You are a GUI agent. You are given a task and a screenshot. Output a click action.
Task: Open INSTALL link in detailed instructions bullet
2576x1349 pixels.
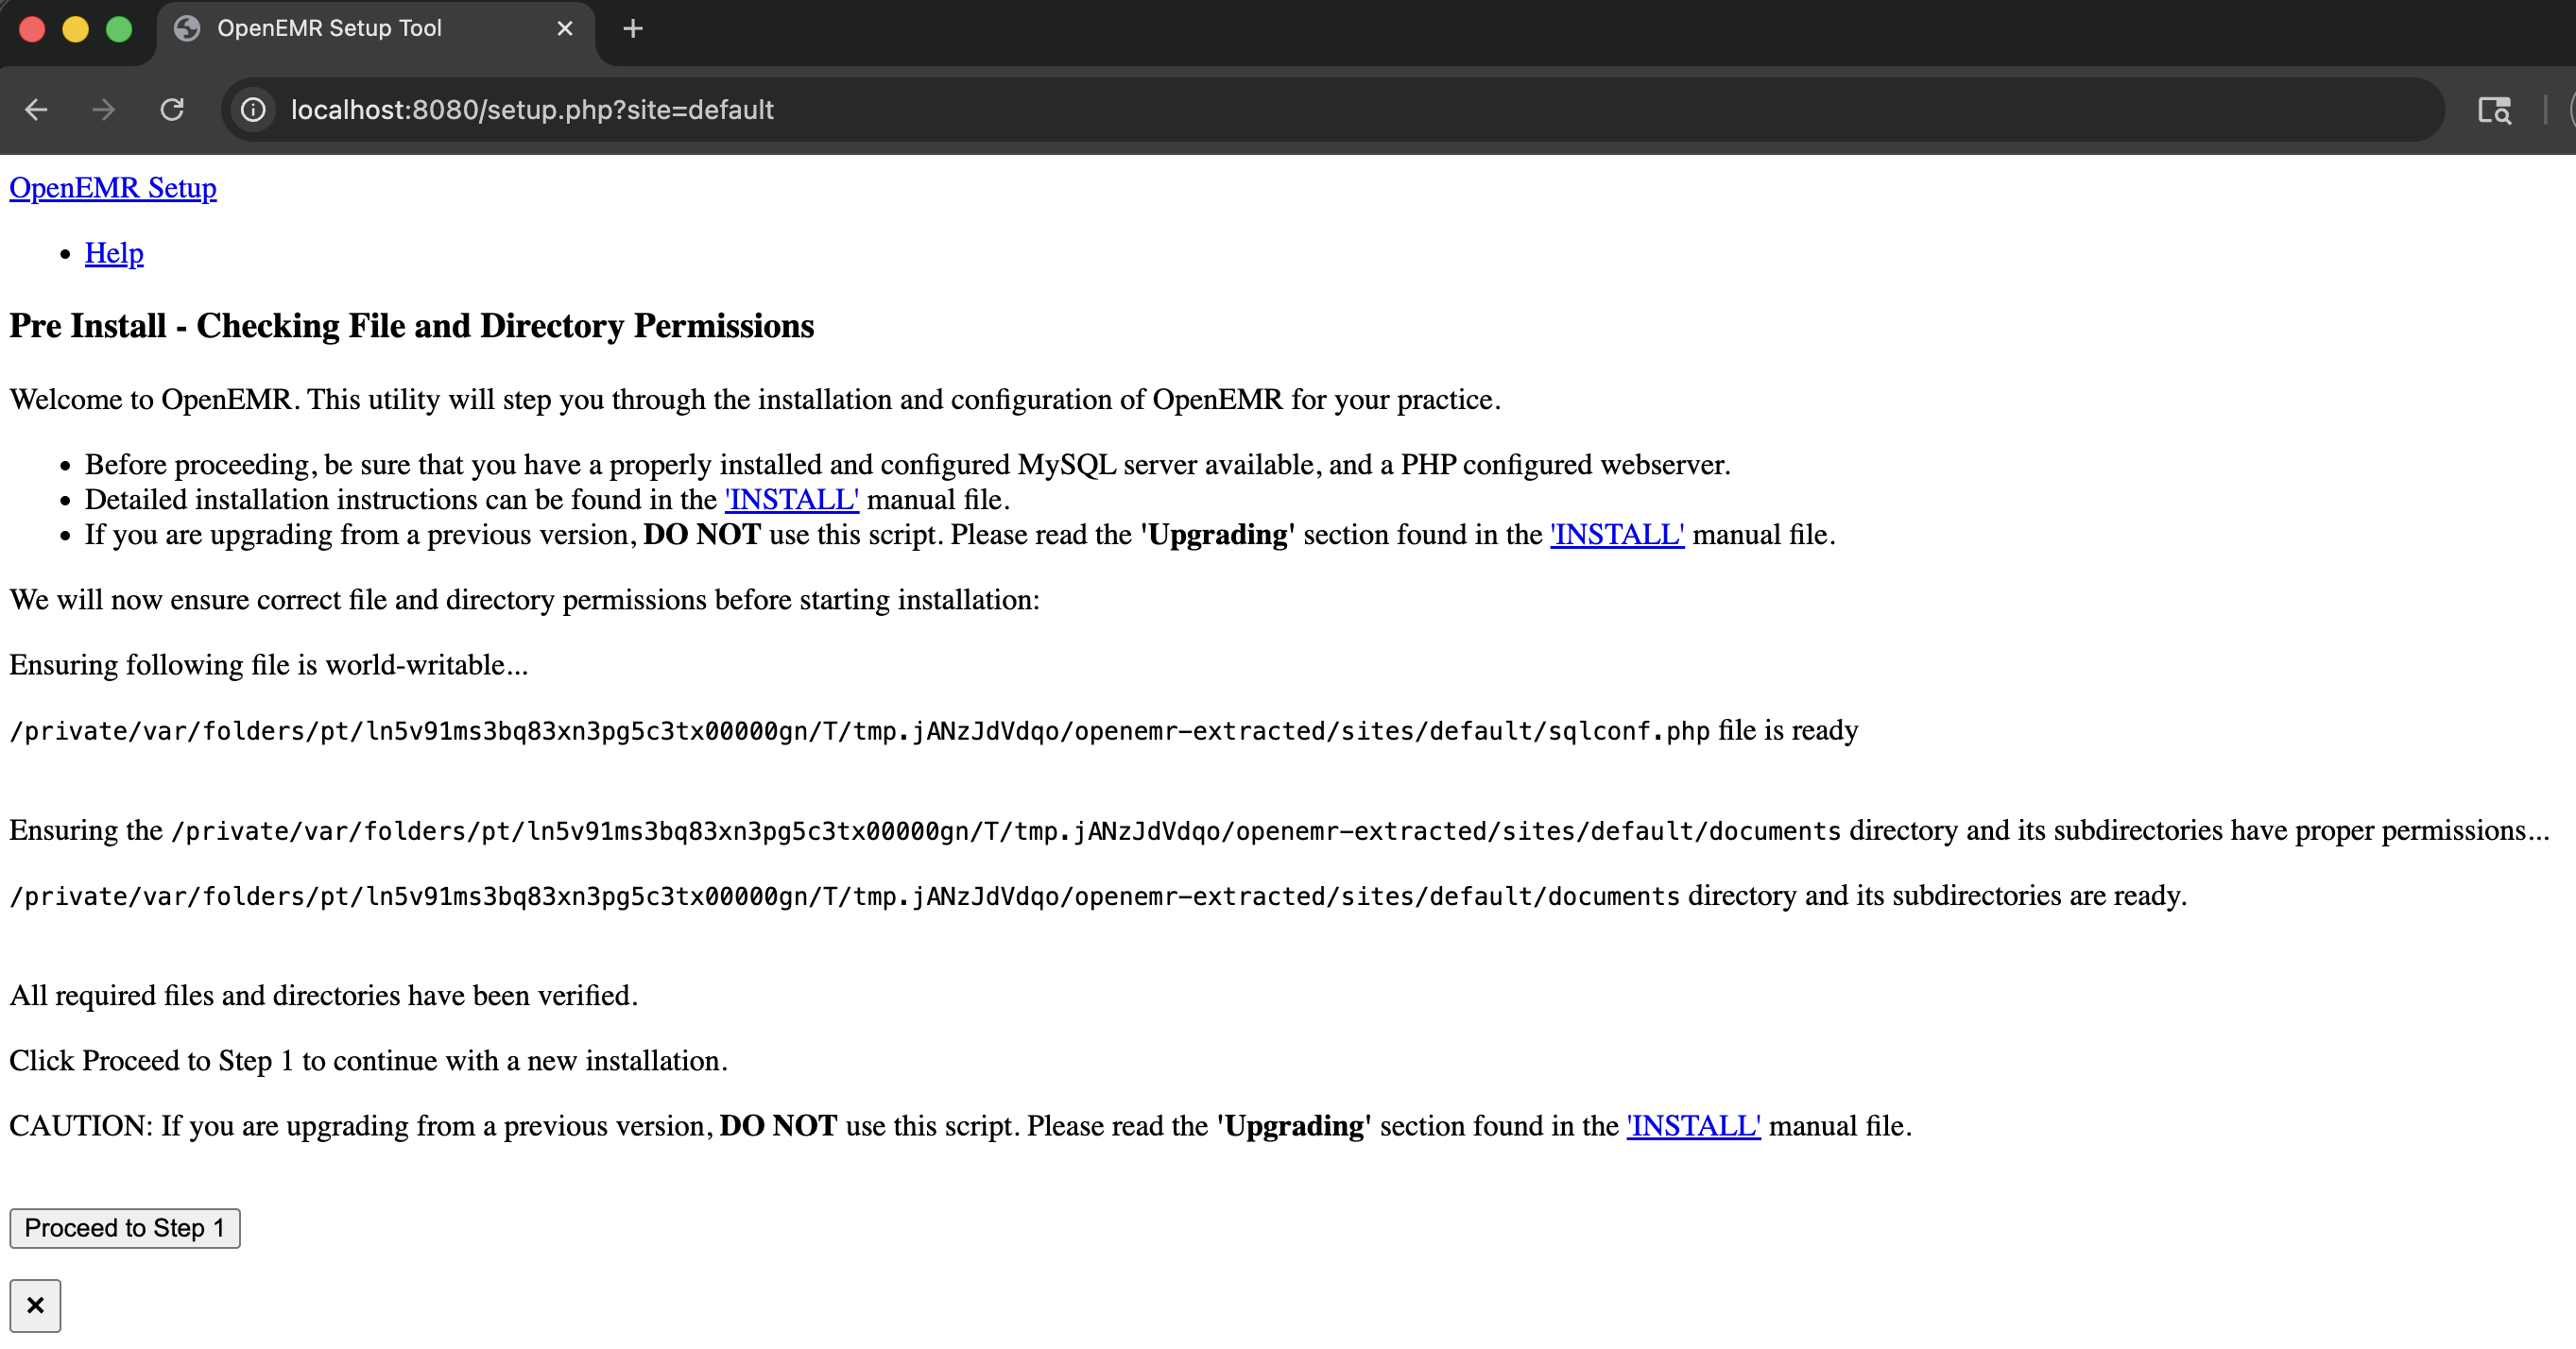[x=791, y=499]
